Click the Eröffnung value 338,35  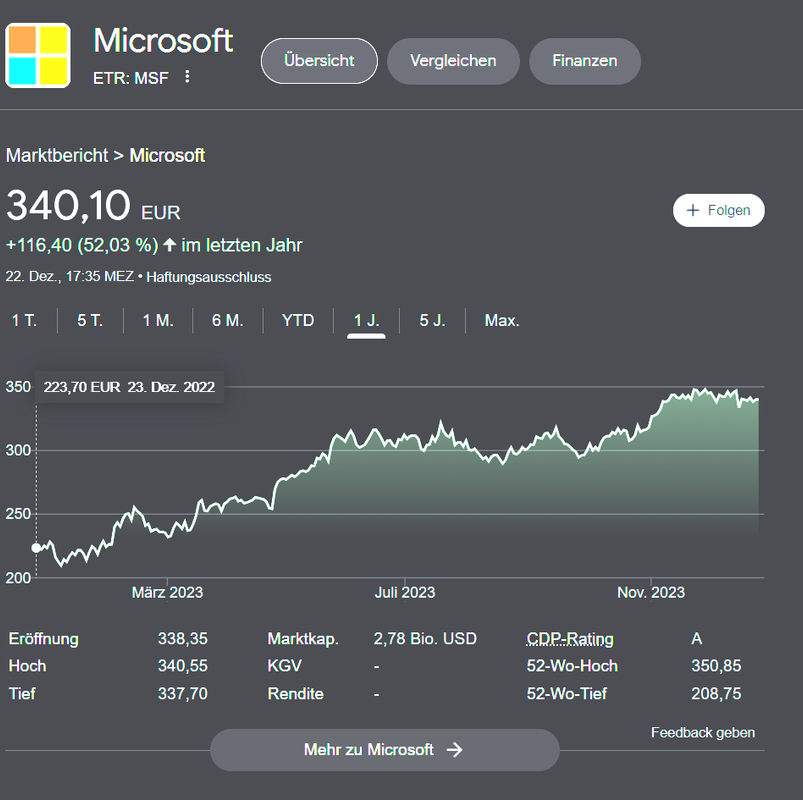tap(183, 639)
